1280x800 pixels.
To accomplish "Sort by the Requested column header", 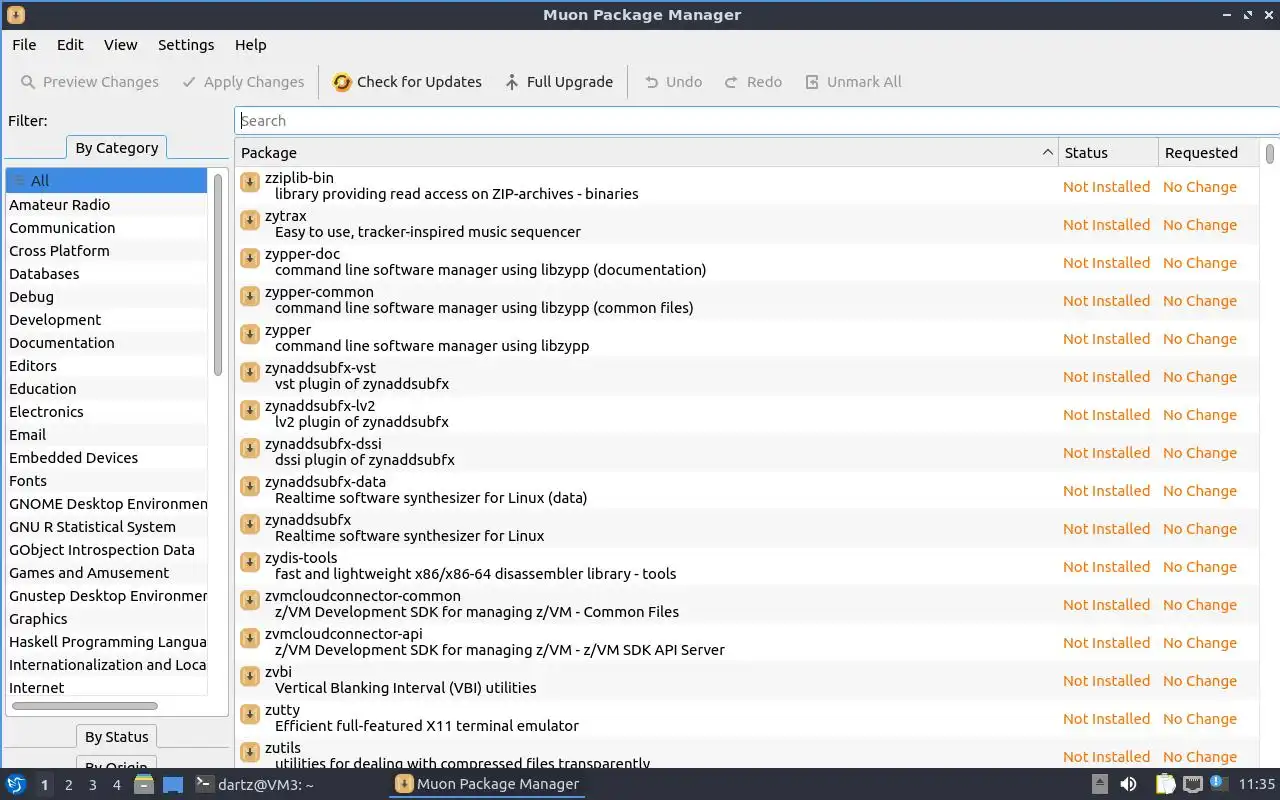I will (1208, 153).
